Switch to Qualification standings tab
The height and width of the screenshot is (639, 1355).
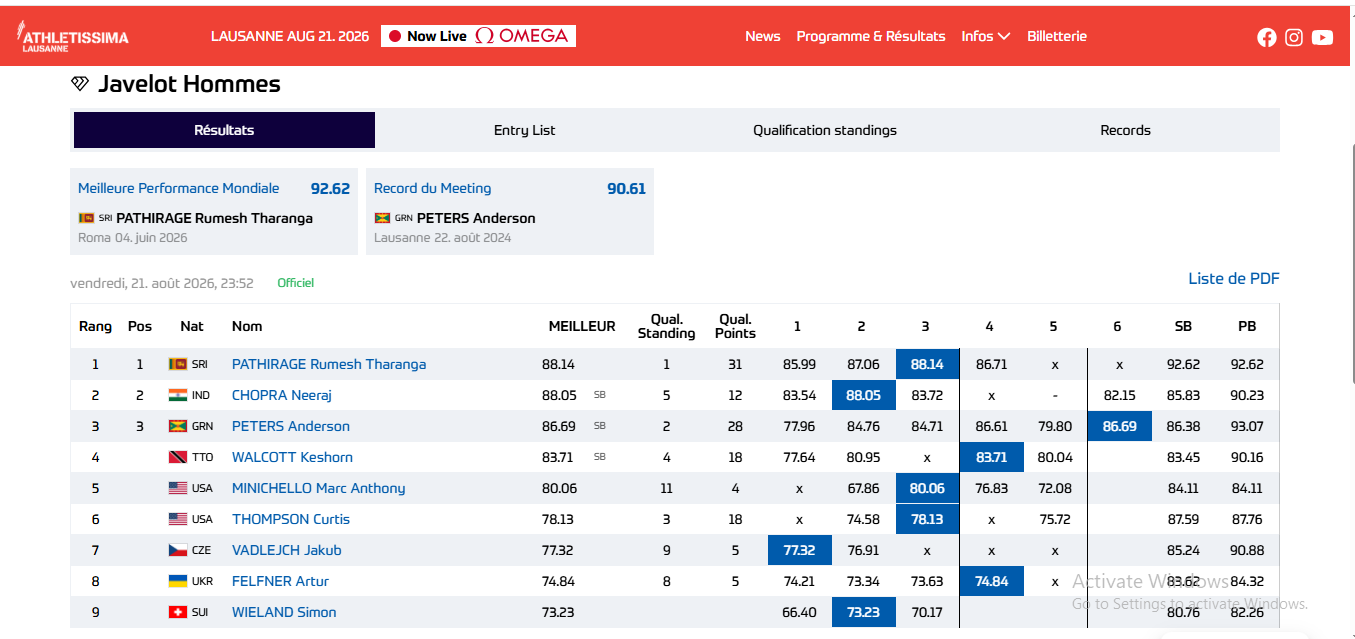click(825, 130)
